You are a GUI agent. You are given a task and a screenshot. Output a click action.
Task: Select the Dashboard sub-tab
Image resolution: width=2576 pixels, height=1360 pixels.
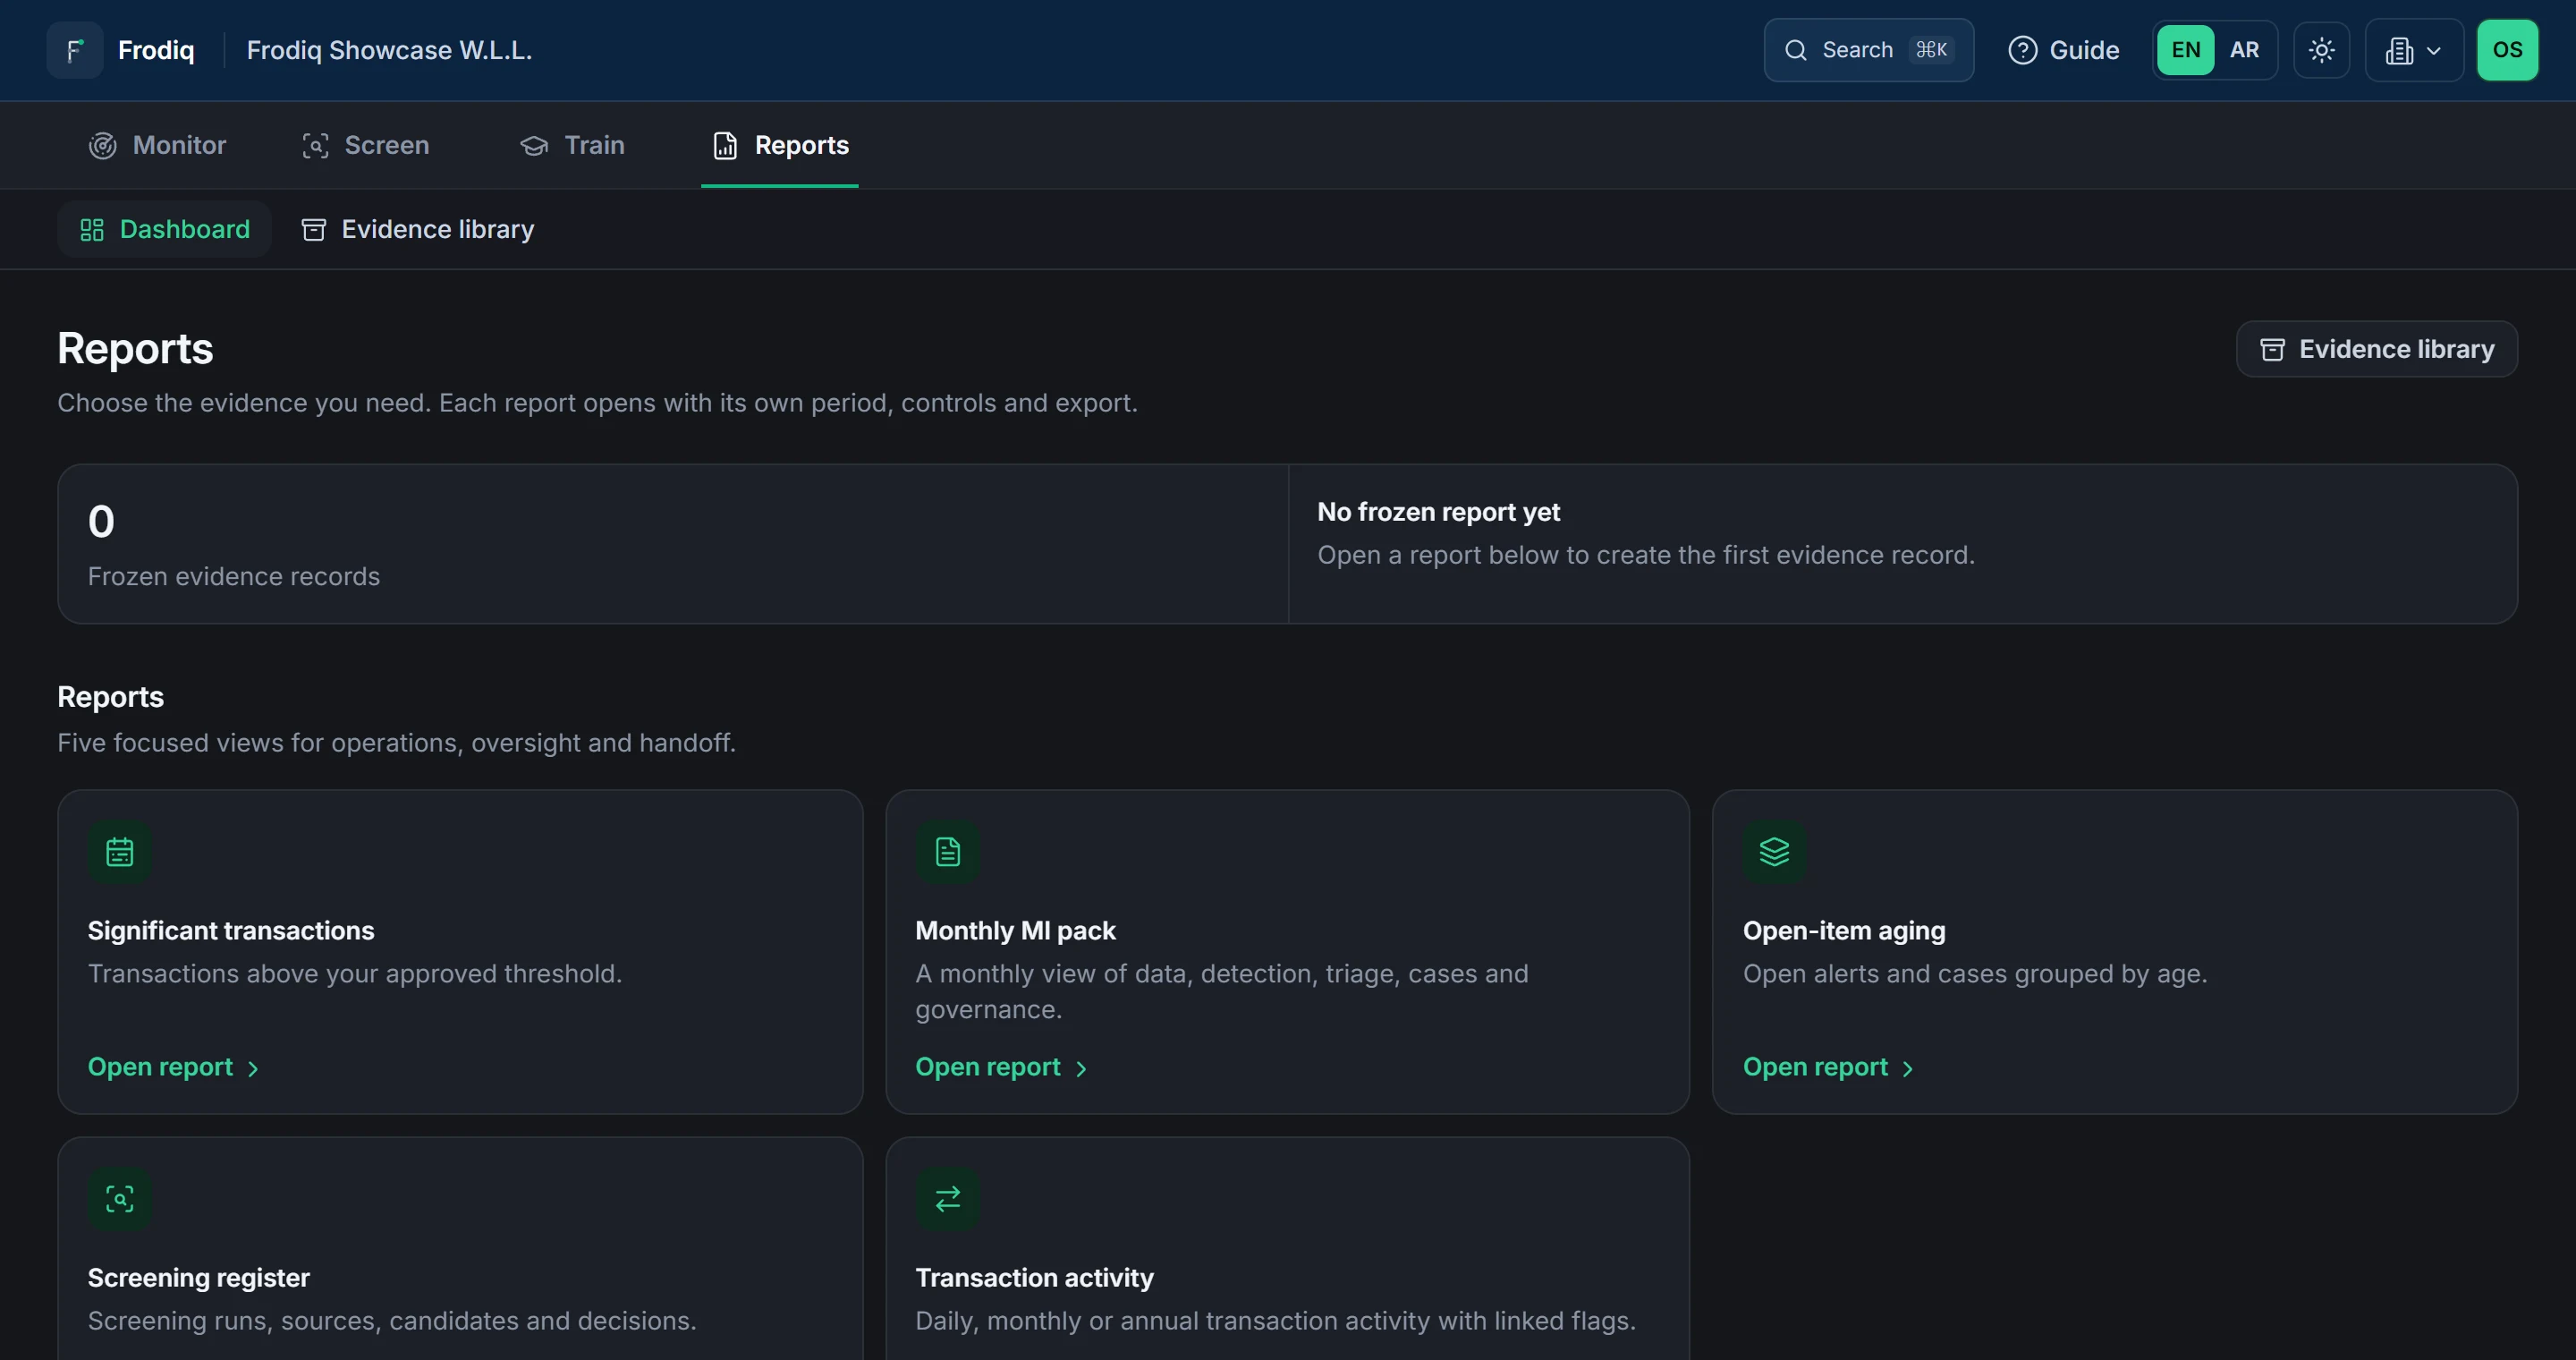coord(164,229)
